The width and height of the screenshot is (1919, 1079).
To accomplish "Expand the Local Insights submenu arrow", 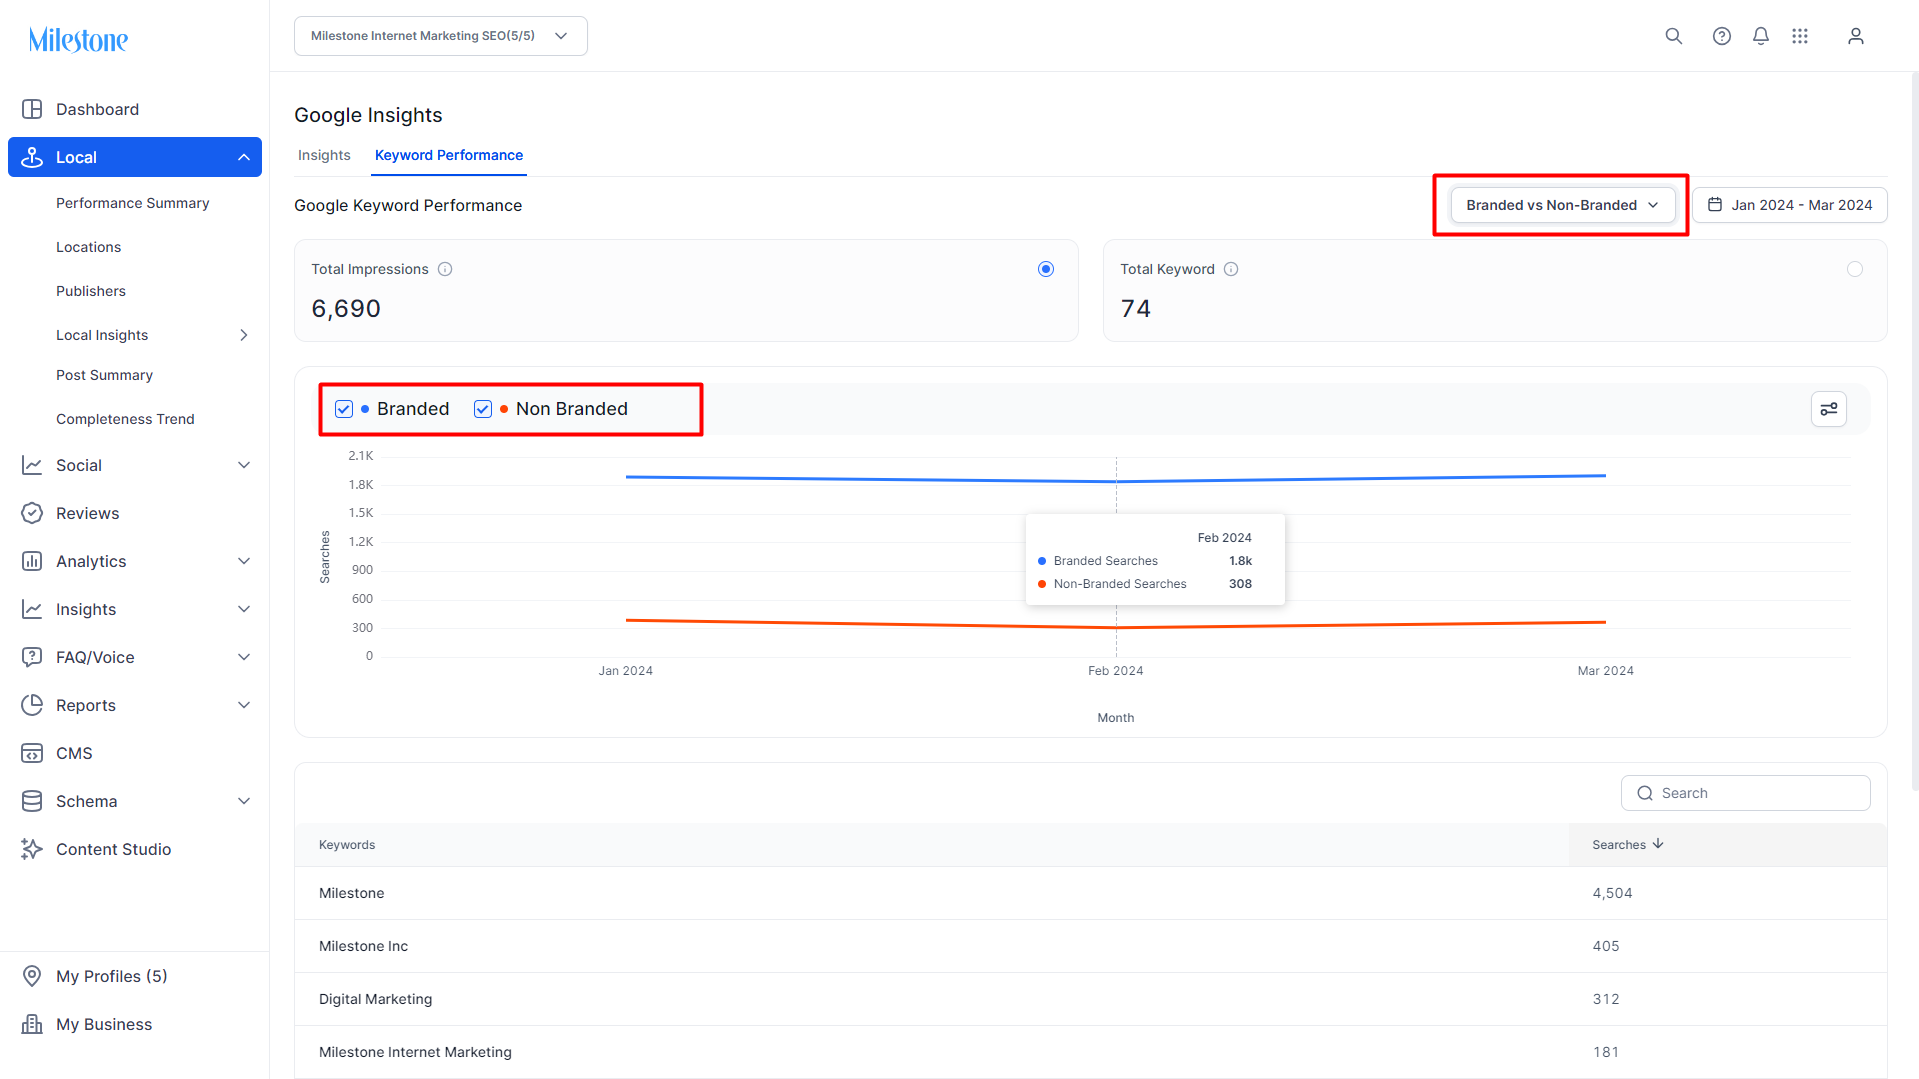I will click(x=243, y=335).
